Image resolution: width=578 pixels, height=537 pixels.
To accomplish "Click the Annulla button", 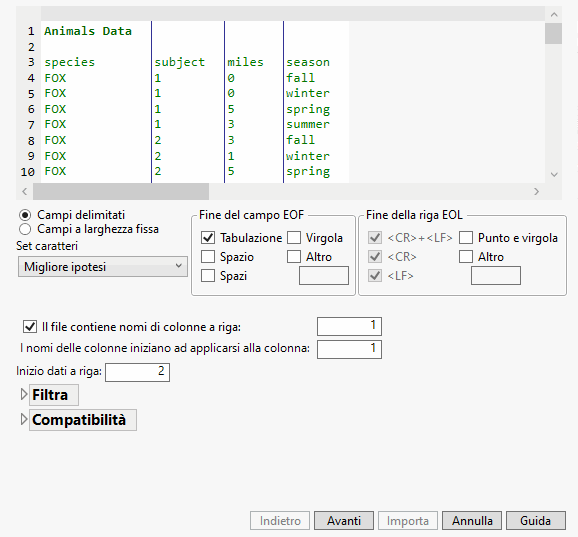I will (x=472, y=520).
